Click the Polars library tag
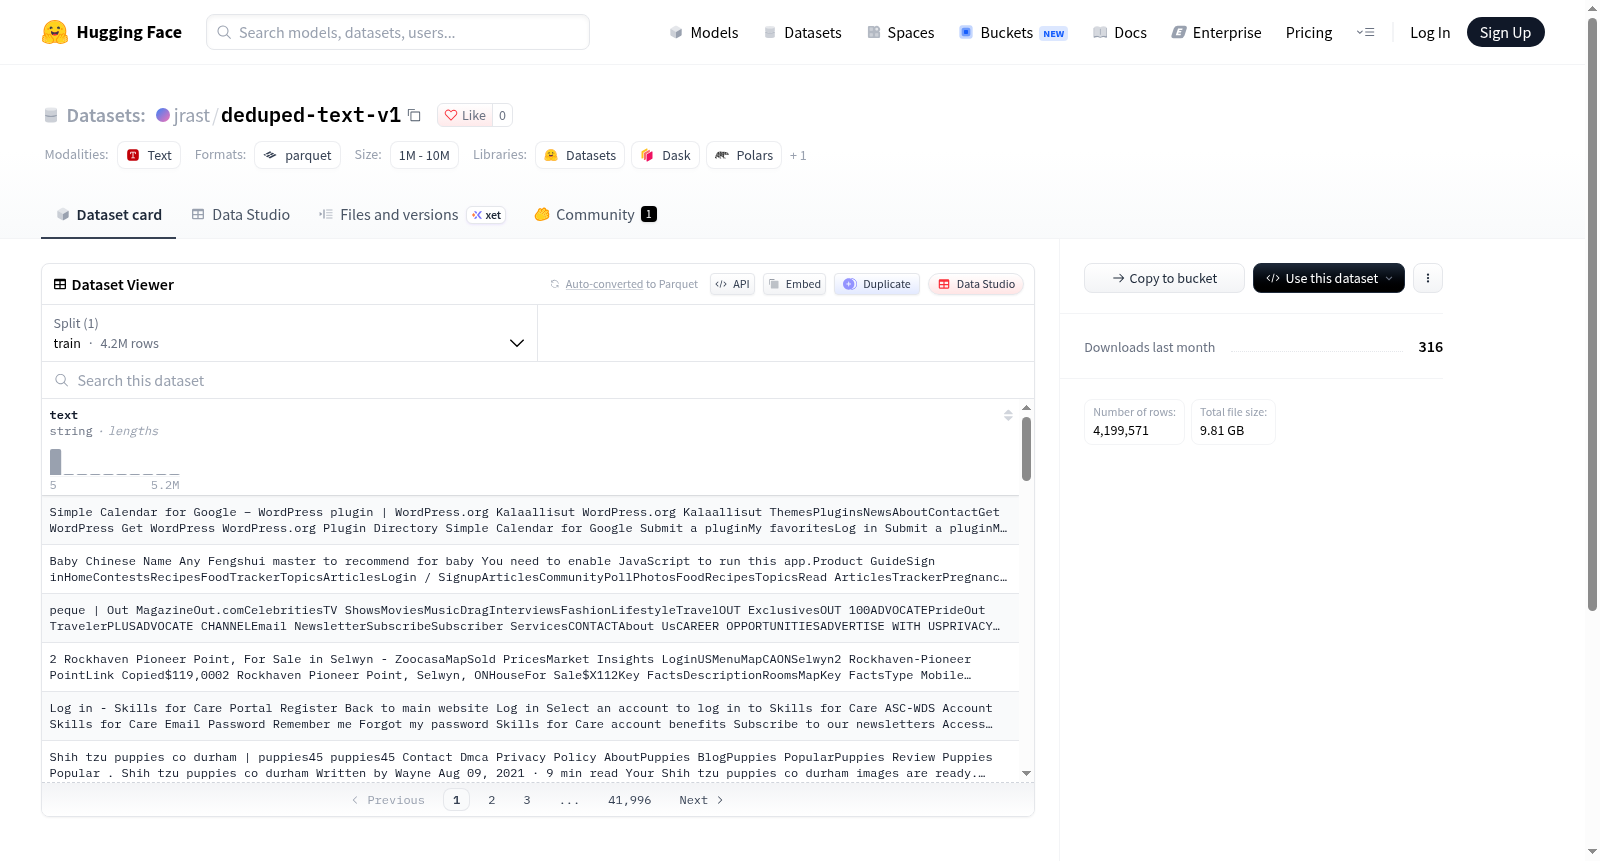Screen dimensions: 1600x861 [x=744, y=155]
